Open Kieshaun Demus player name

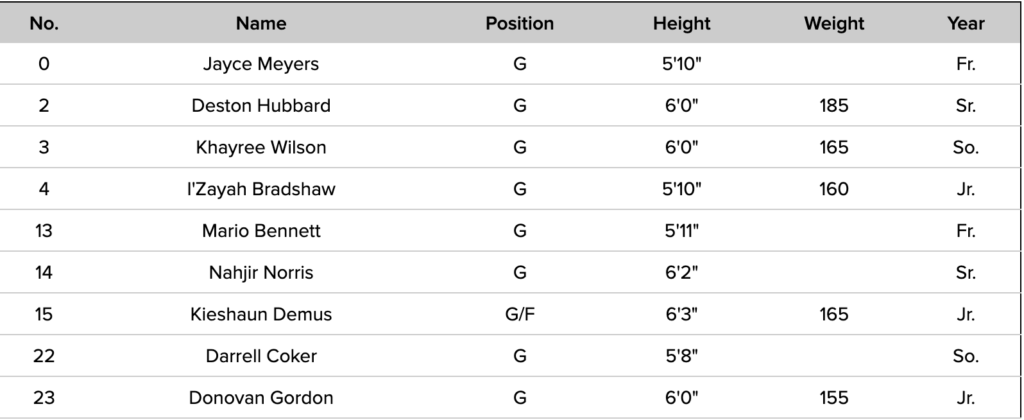[x=261, y=315]
